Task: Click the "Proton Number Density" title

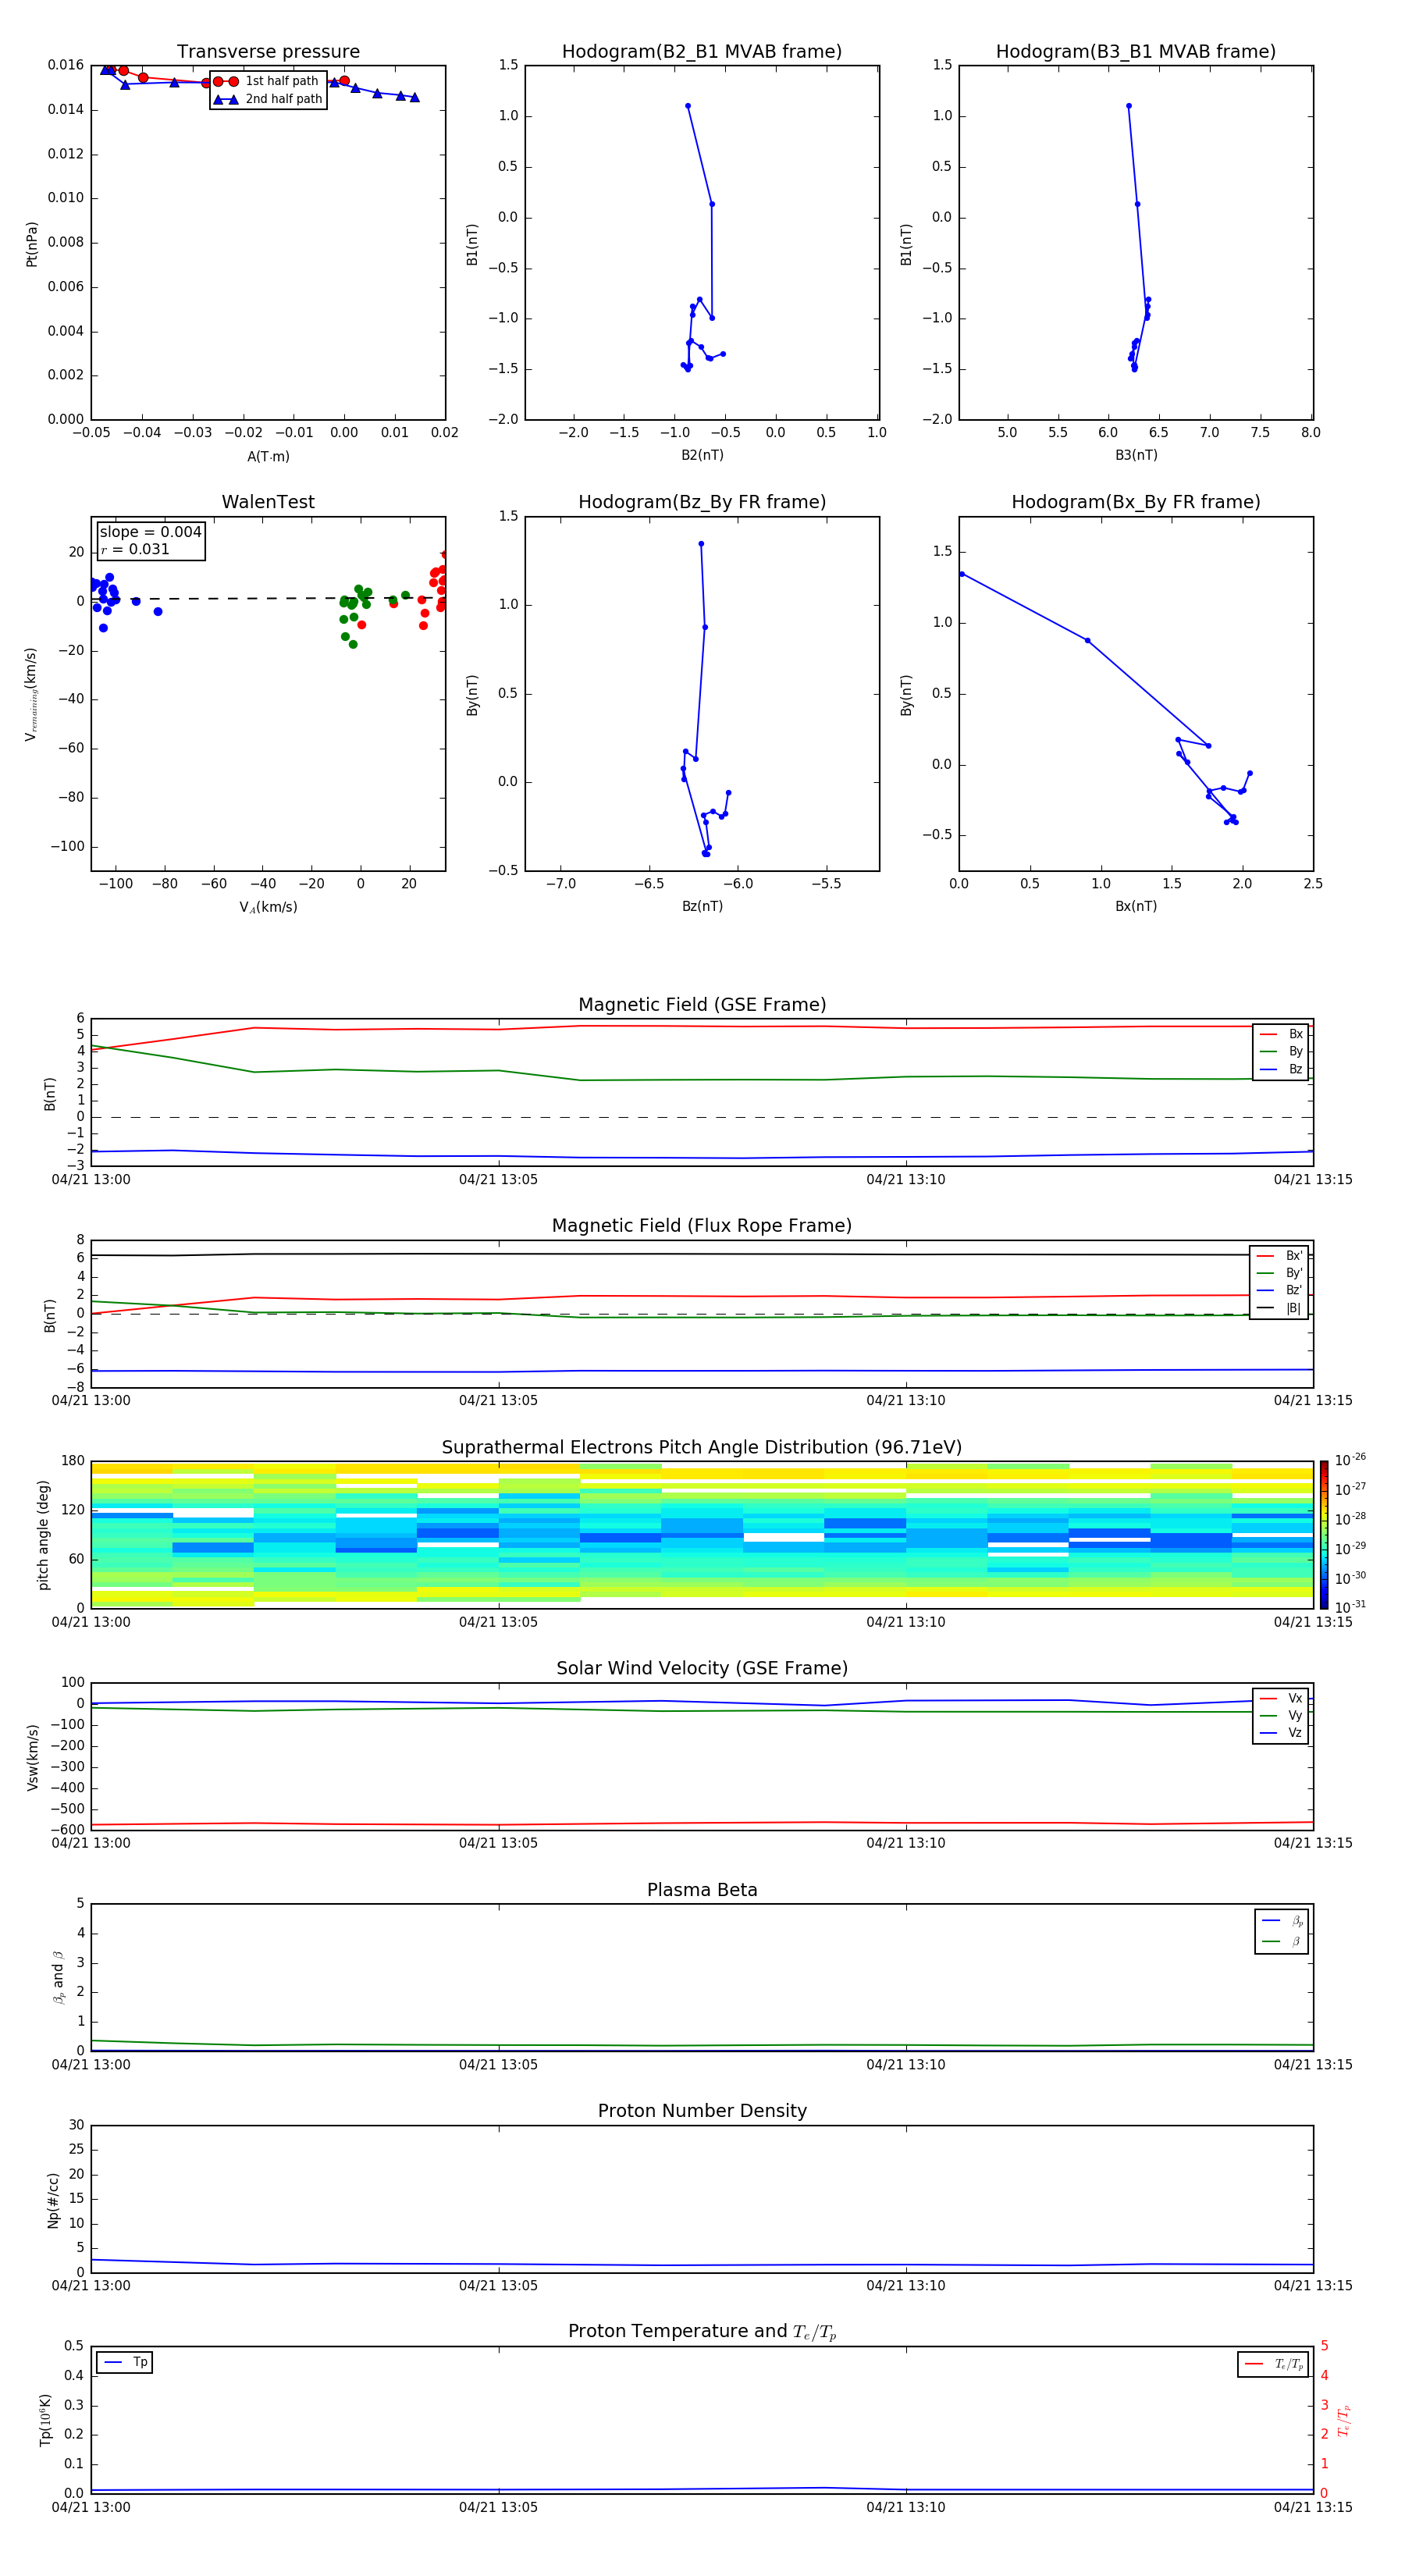Action: click(x=702, y=2111)
